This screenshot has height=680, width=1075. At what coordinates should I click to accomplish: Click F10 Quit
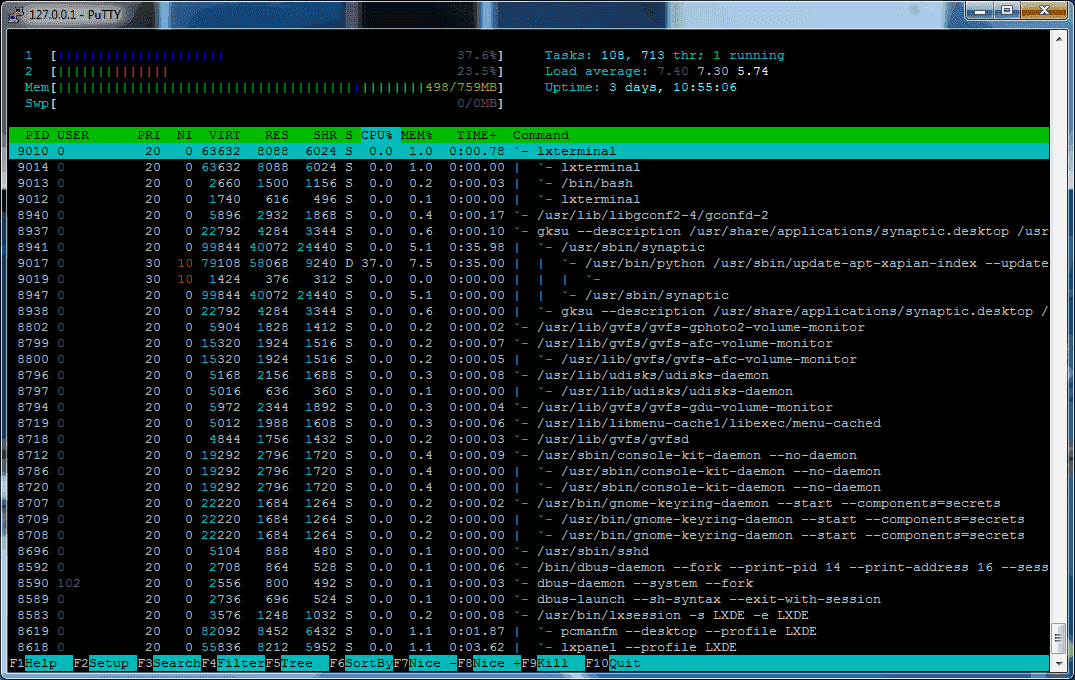click(613, 663)
